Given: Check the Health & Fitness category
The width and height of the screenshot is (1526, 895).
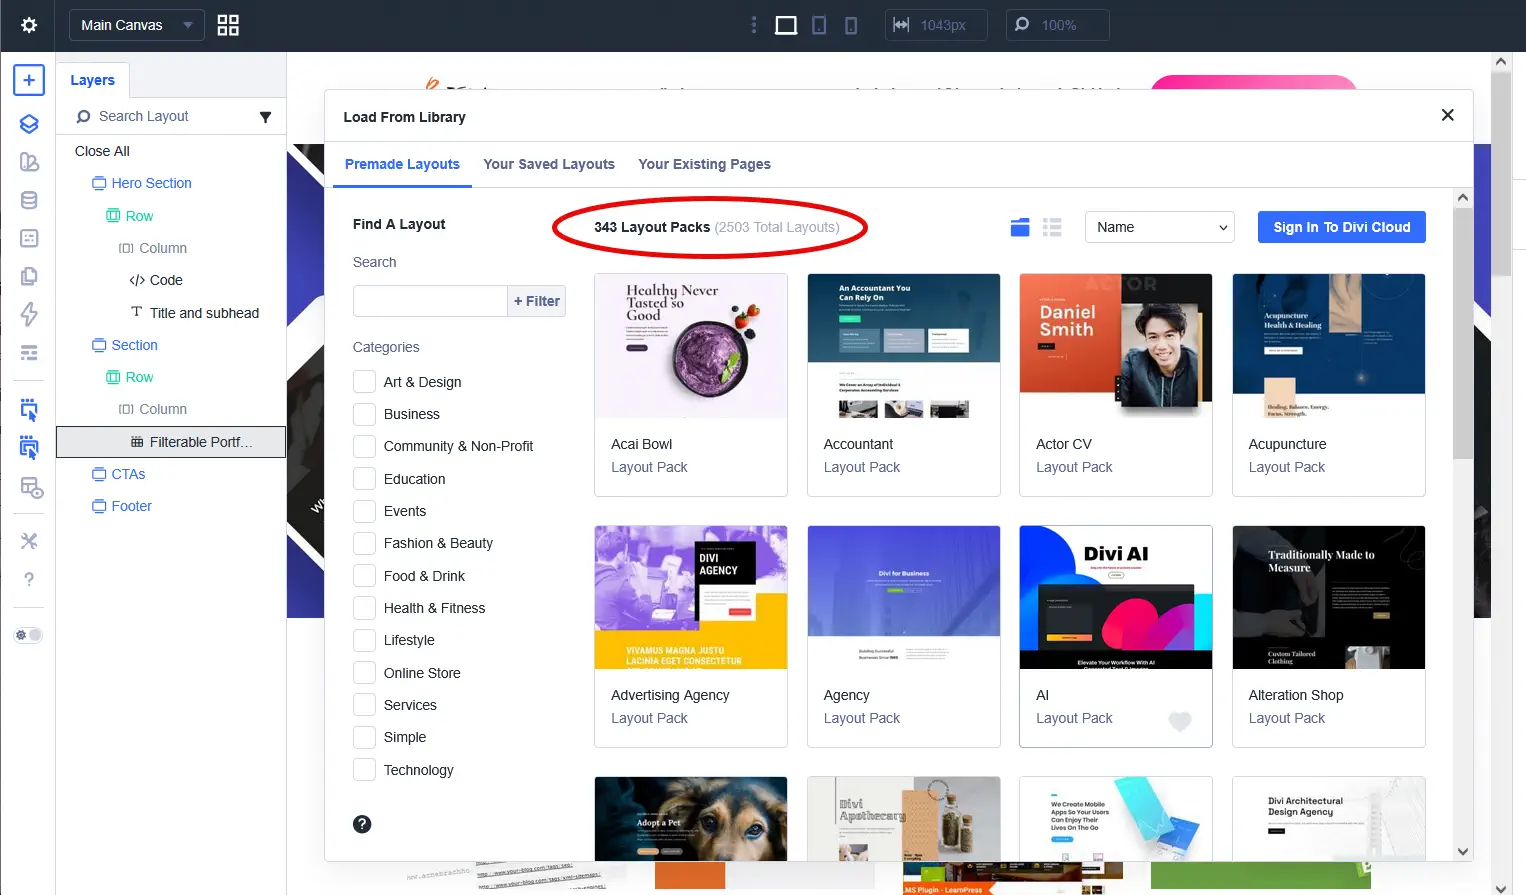Looking at the screenshot, I should coord(364,608).
